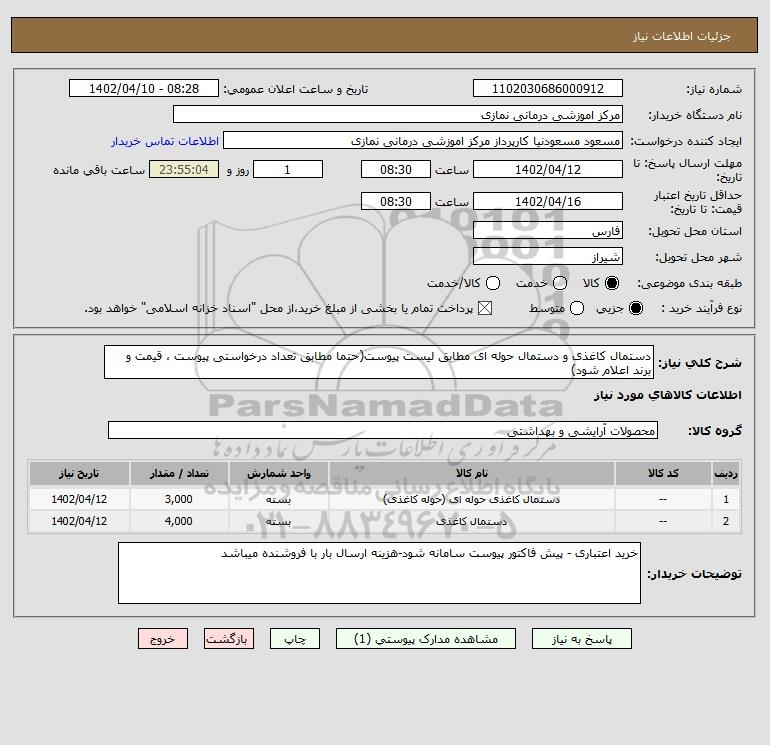
Task: Click the پاسخ به نیاز button
Action: pos(582,639)
